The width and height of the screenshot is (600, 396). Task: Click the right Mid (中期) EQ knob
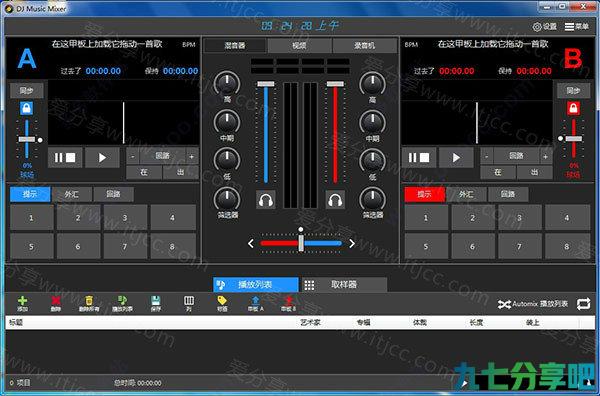[x=372, y=122]
